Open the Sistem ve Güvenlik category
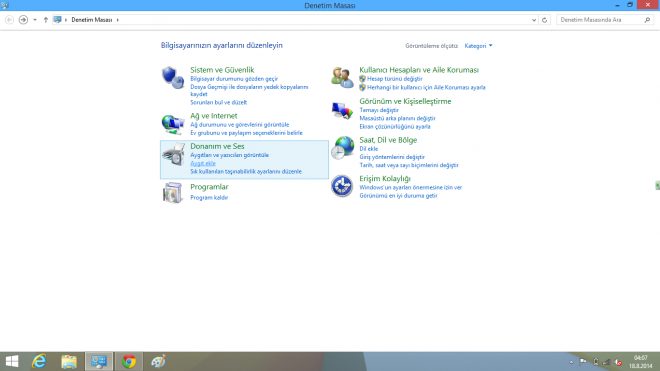Viewport: 660px width, 371px height. click(222, 70)
